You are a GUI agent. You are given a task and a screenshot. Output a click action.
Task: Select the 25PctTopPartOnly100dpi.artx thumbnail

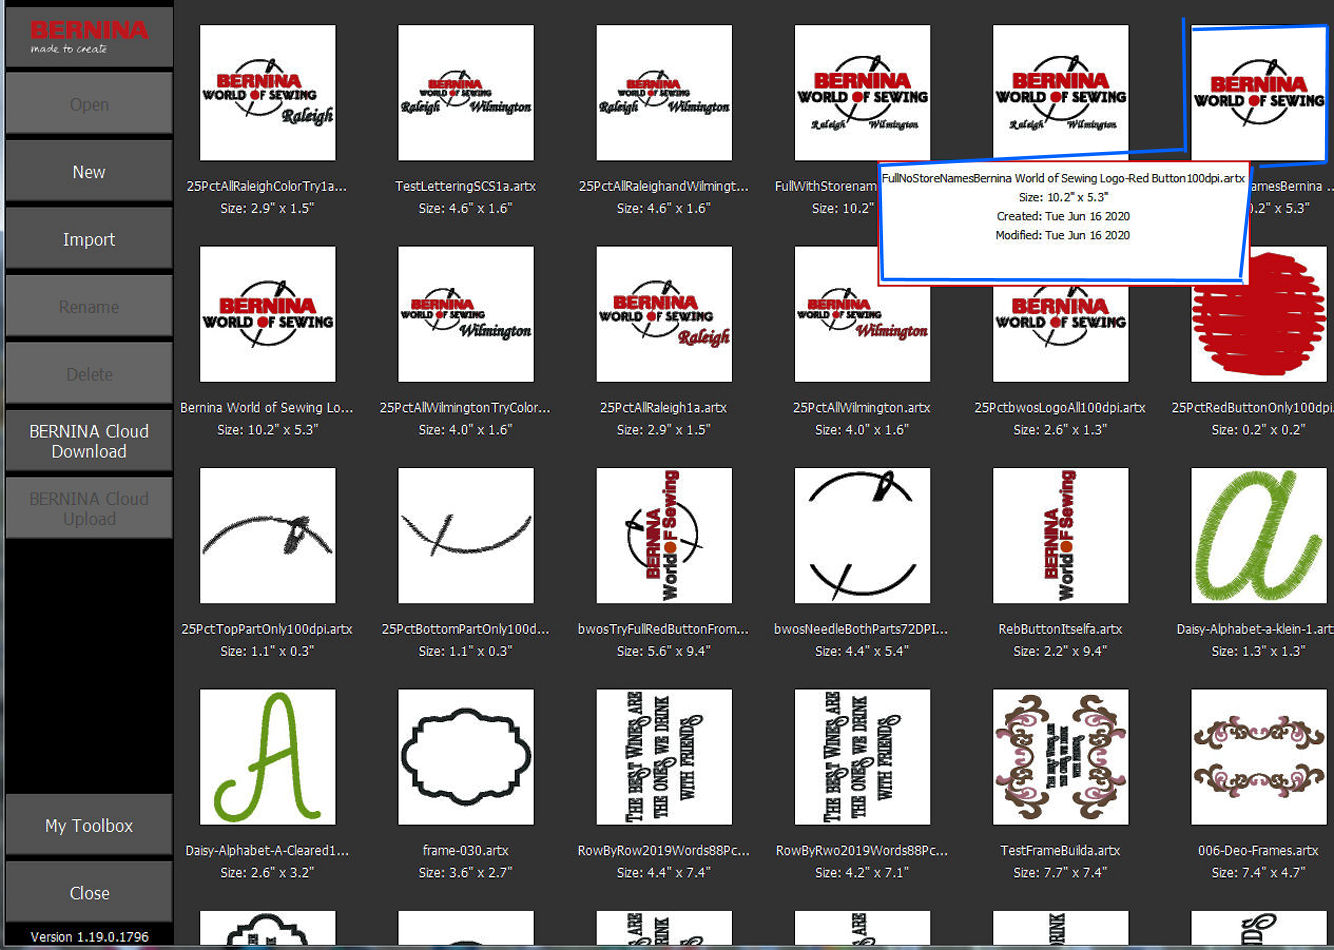[x=267, y=535]
